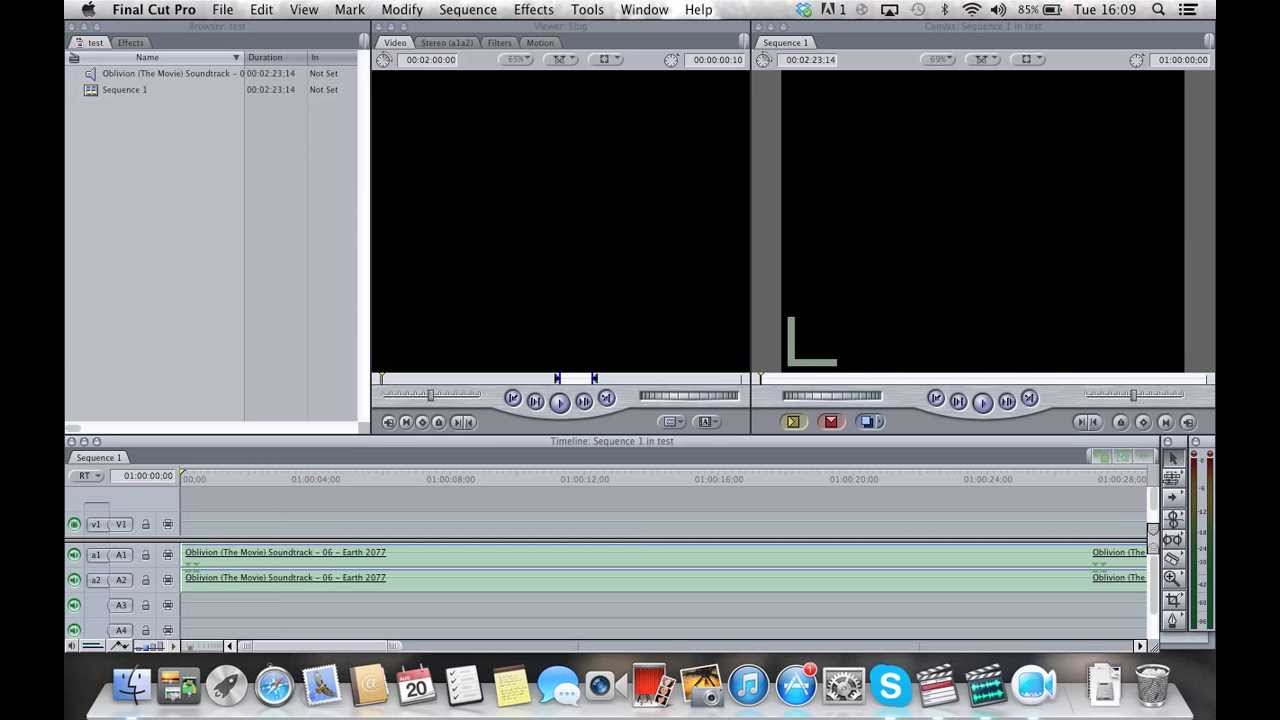
Task: Click the Viewer jog wheel control
Action: pyautogui.click(x=689, y=396)
